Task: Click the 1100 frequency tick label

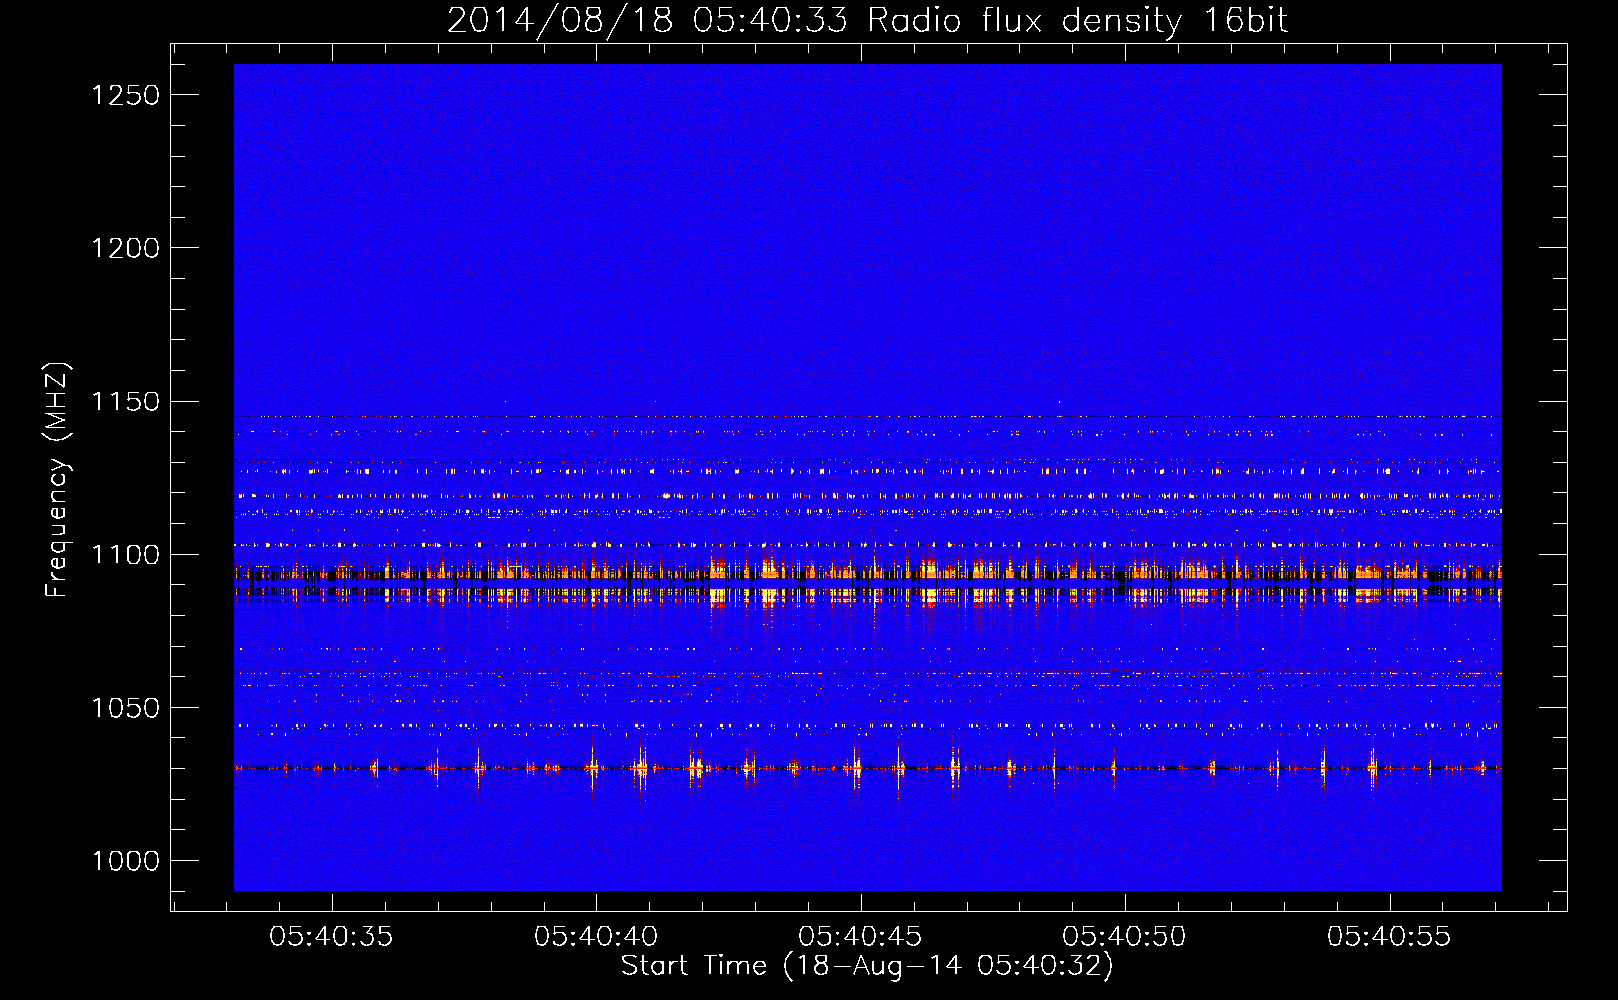Action: [x=126, y=555]
